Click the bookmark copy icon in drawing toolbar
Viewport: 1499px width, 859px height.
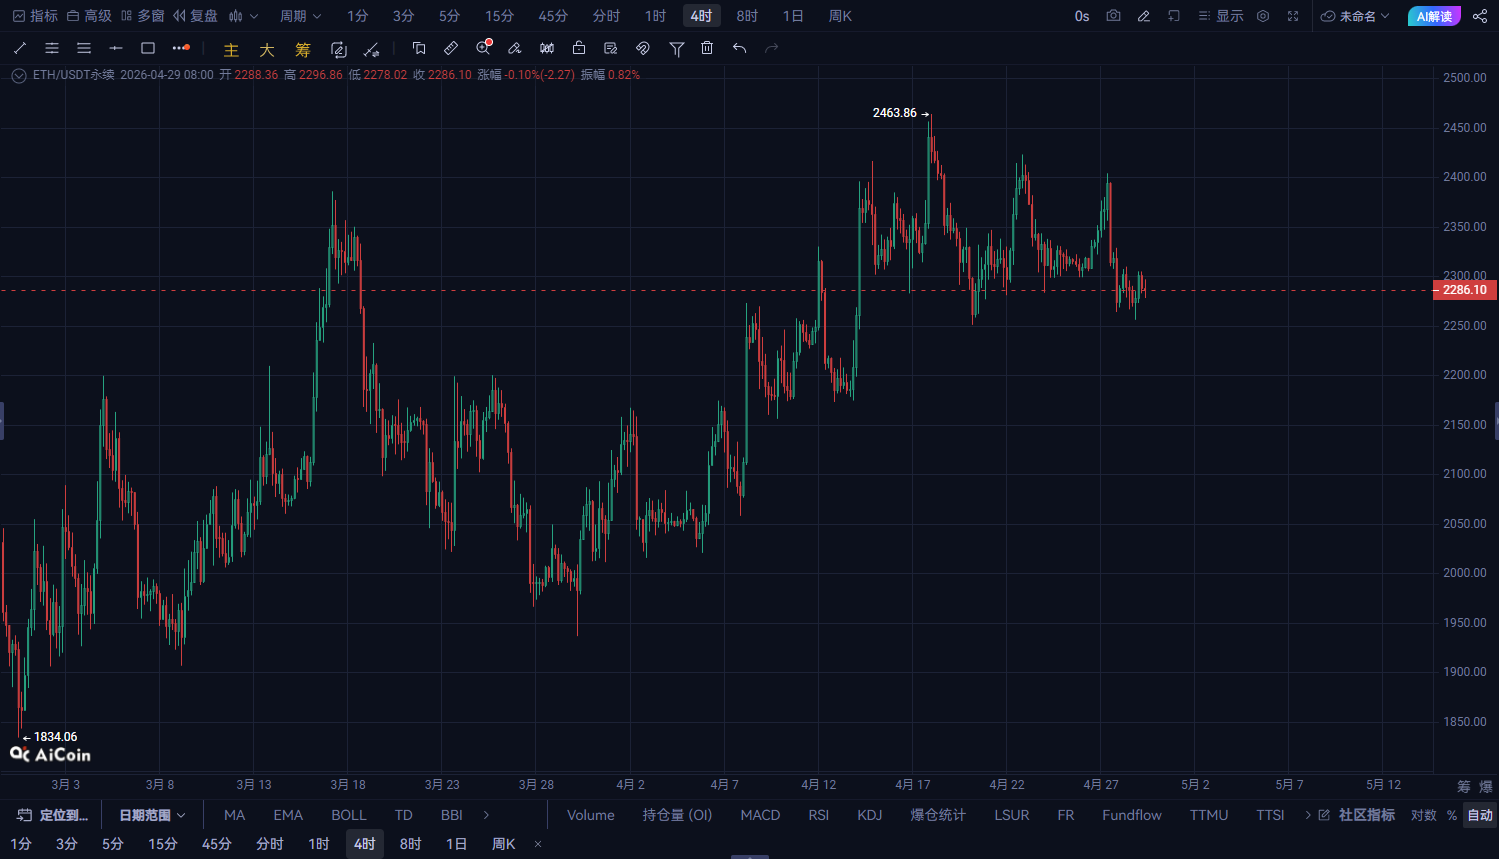click(419, 48)
